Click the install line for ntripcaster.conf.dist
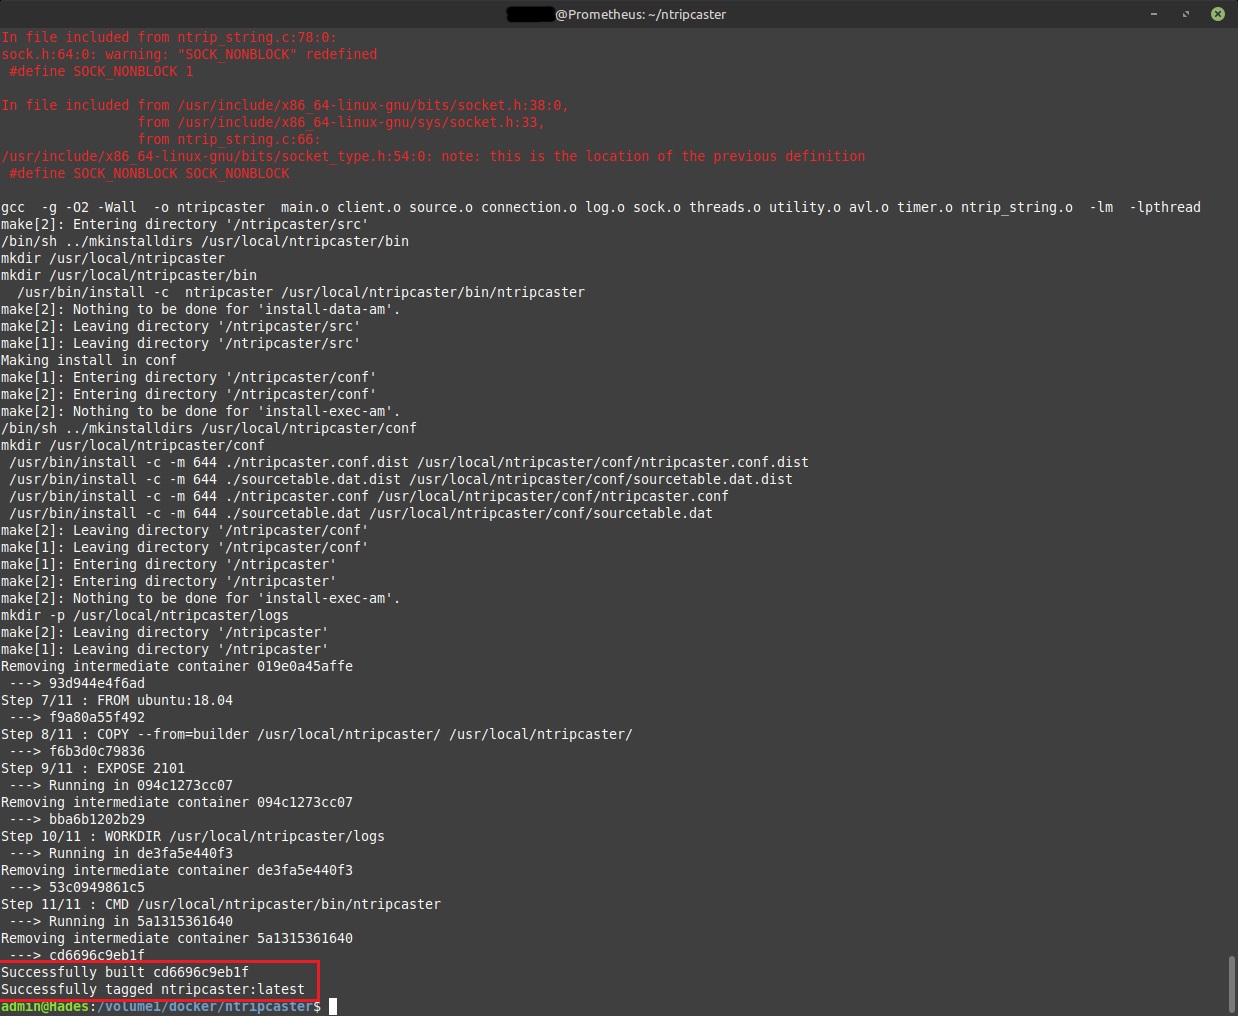This screenshot has height=1016, width=1238. [x=409, y=462]
